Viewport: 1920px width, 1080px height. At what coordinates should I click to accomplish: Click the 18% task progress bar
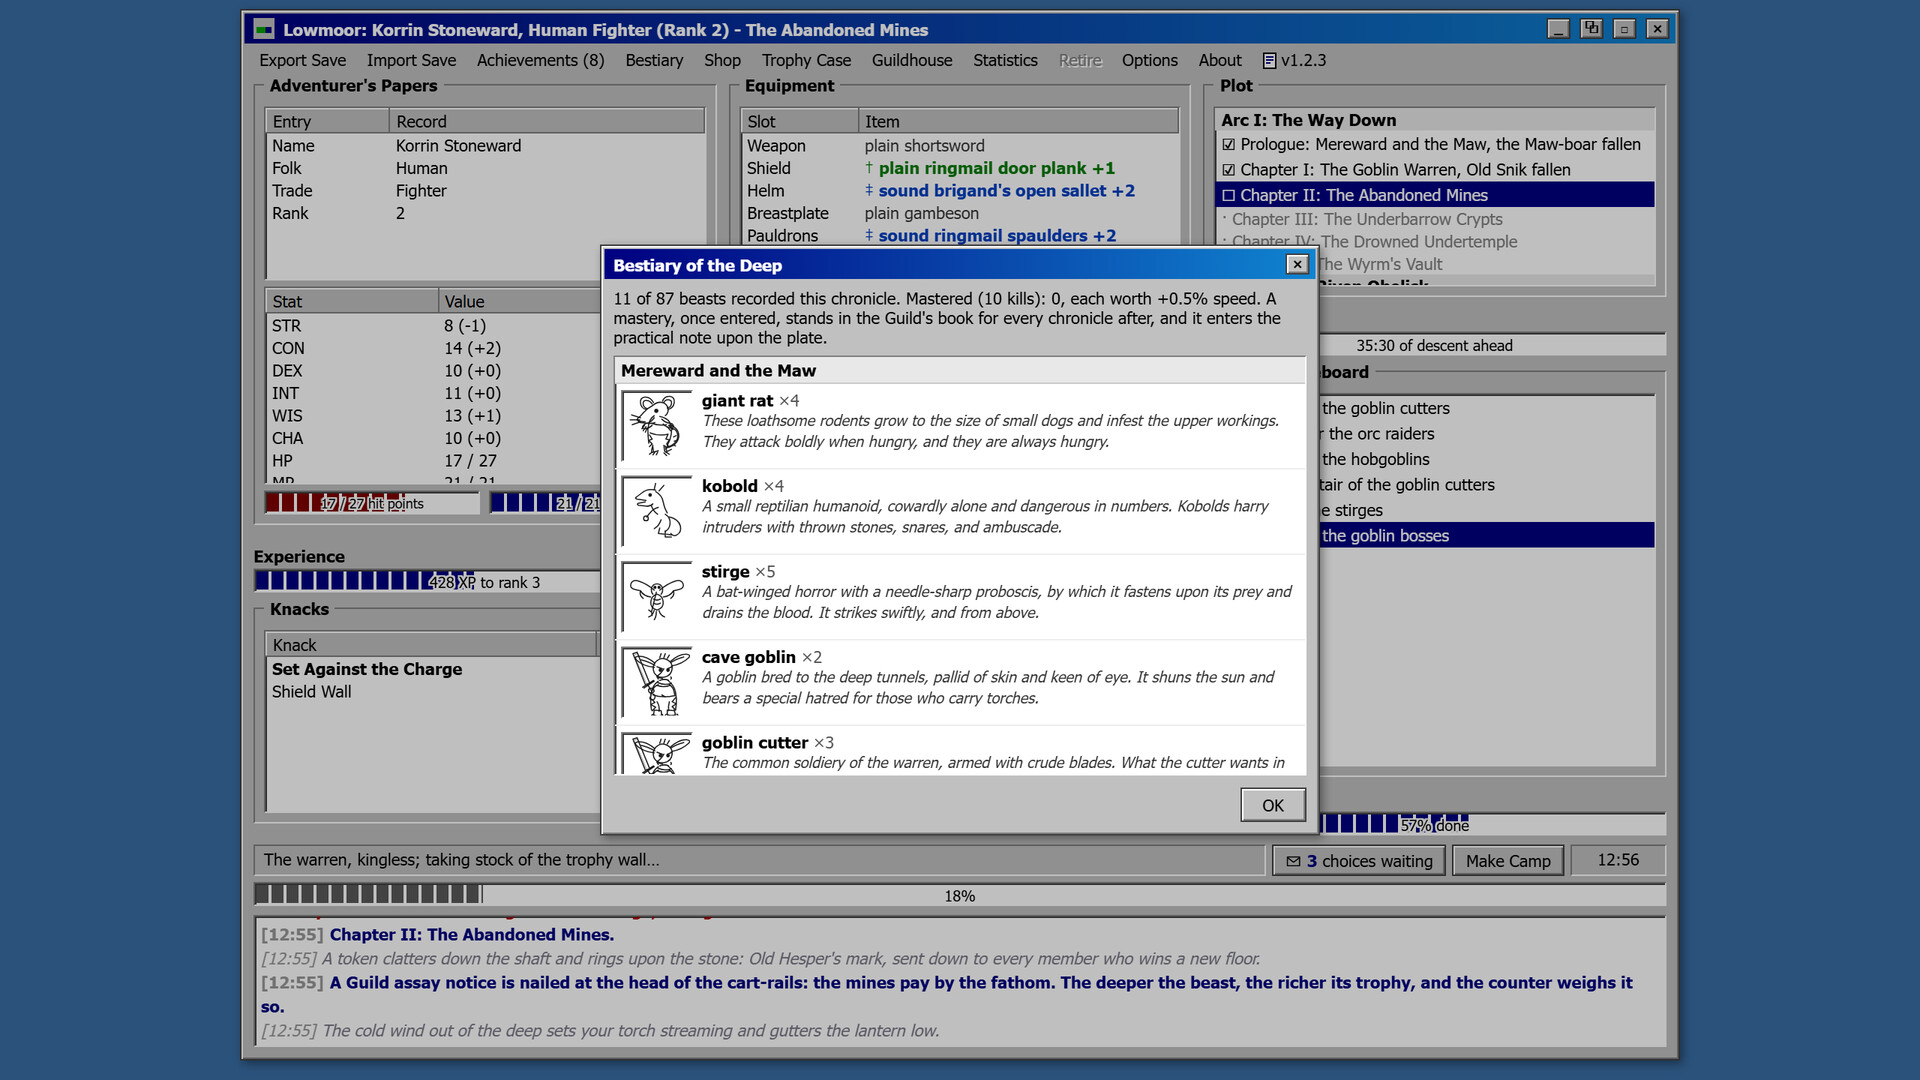[x=959, y=895]
